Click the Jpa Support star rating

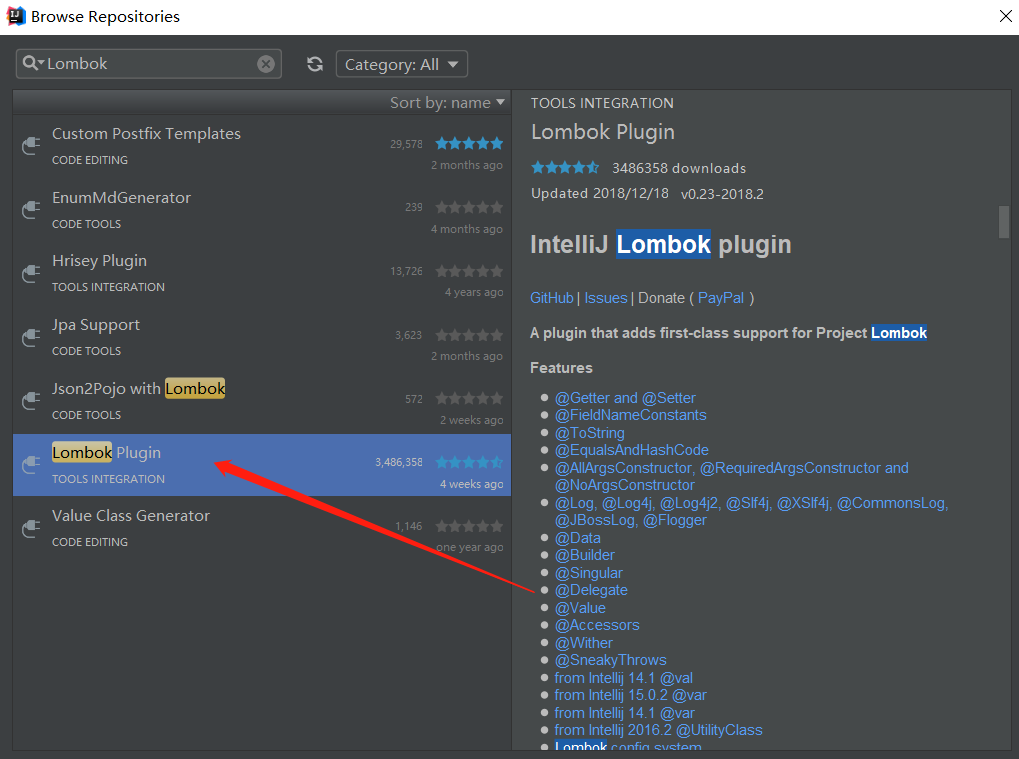coord(469,335)
